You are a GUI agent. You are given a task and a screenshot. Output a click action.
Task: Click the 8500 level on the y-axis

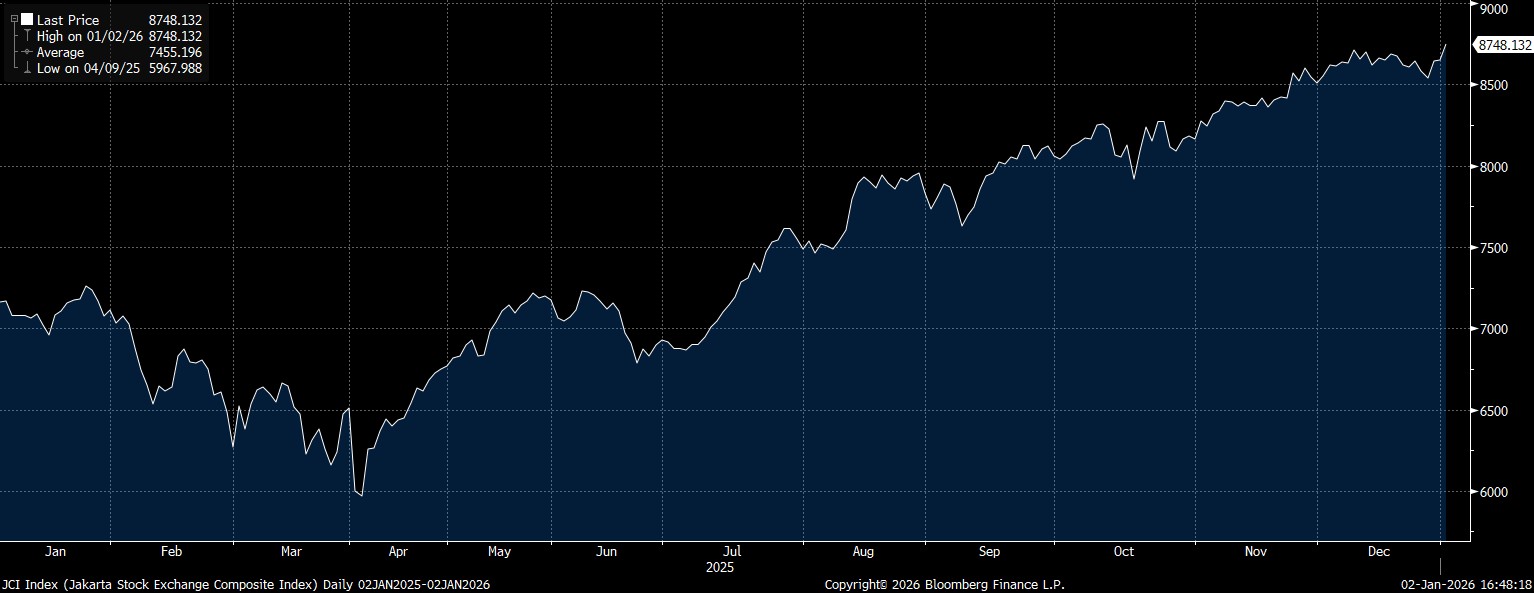[x=1492, y=86]
